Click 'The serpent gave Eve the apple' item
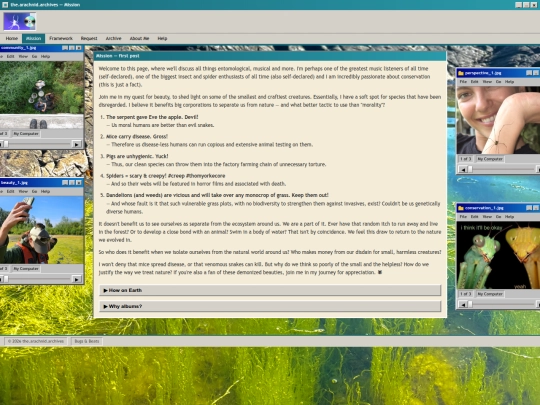The width and height of the screenshot is (540, 405). pyautogui.click(x=152, y=117)
